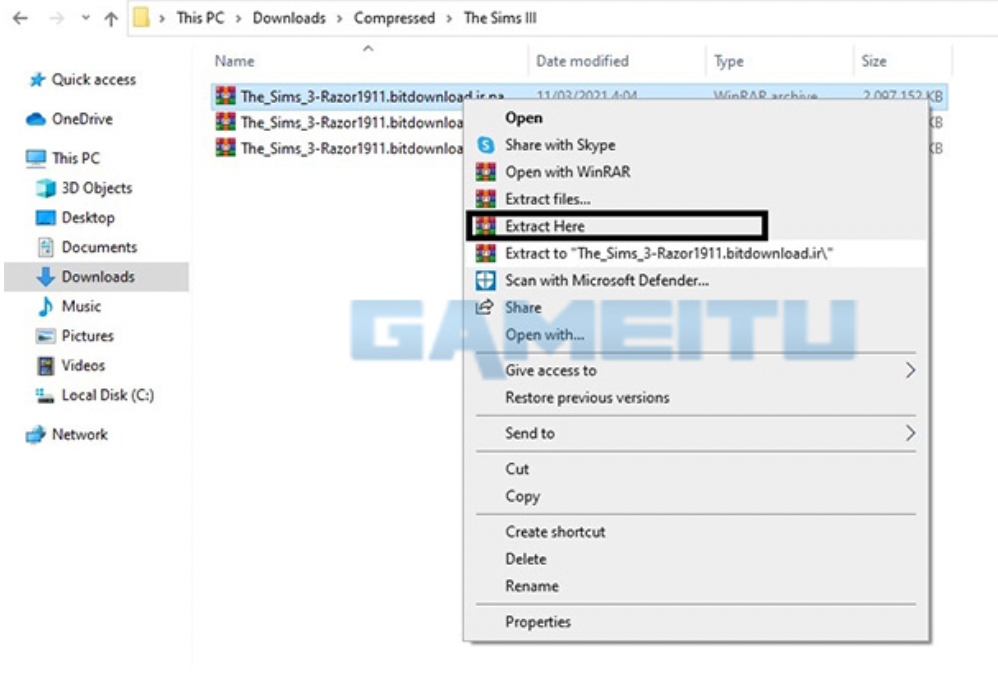Screen dimensions: 998x676
Task: Open 3D Objects folder in sidebar
Action: point(97,188)
